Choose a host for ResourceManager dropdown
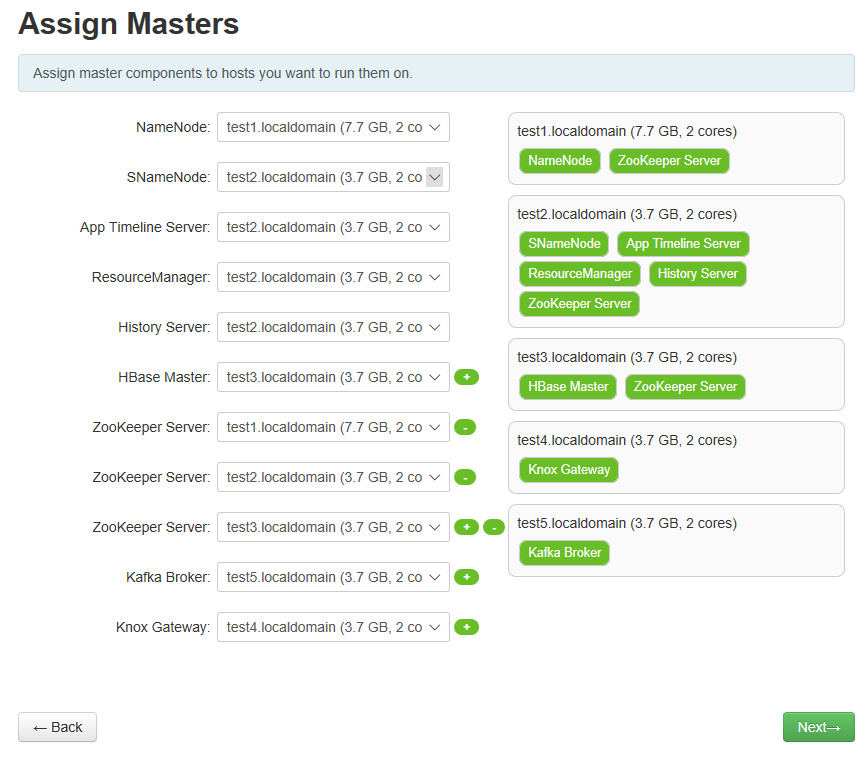The width and height of the screenshot is (867, 757). 333,277
